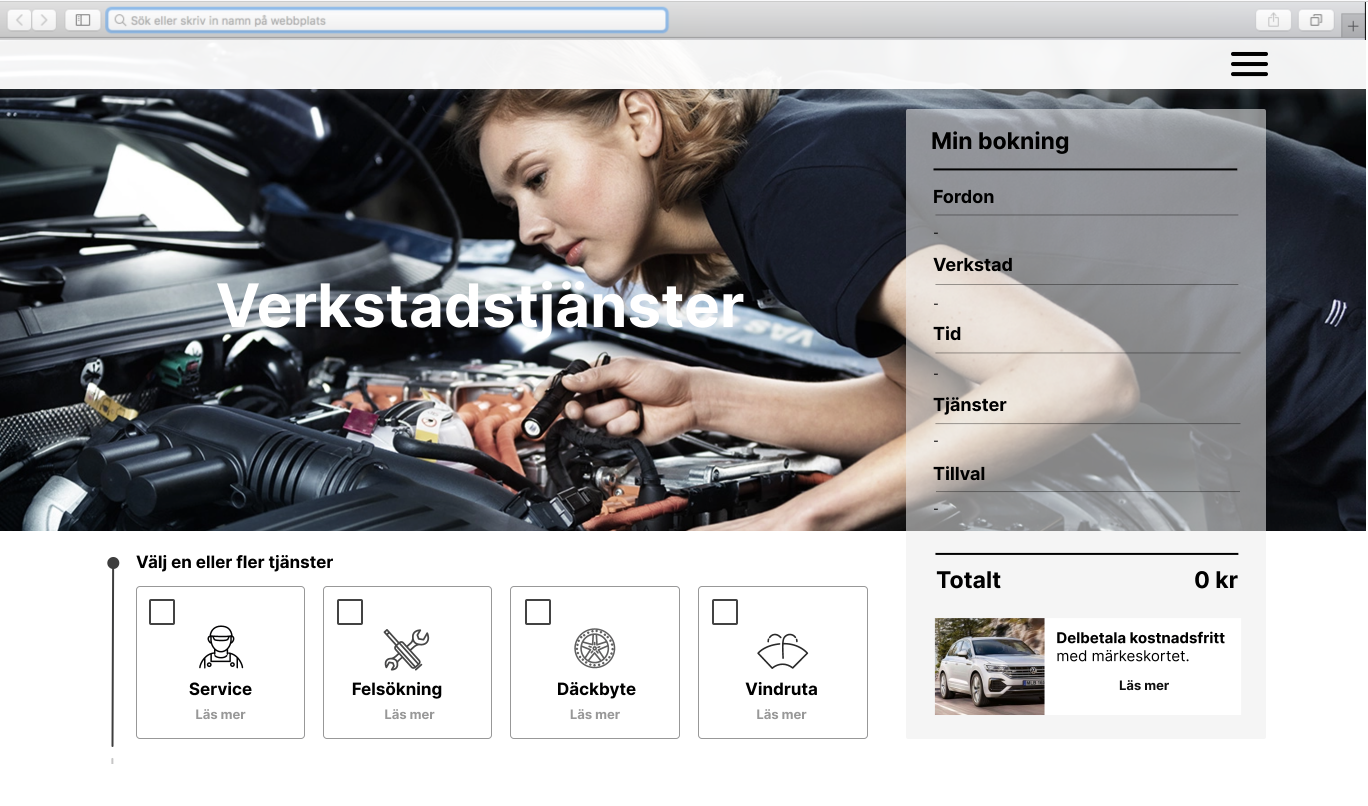Screen dimensions: 1368x806
Task: Go back with browser back arrow
Action: pyautogui.click(x=19, y=20)
